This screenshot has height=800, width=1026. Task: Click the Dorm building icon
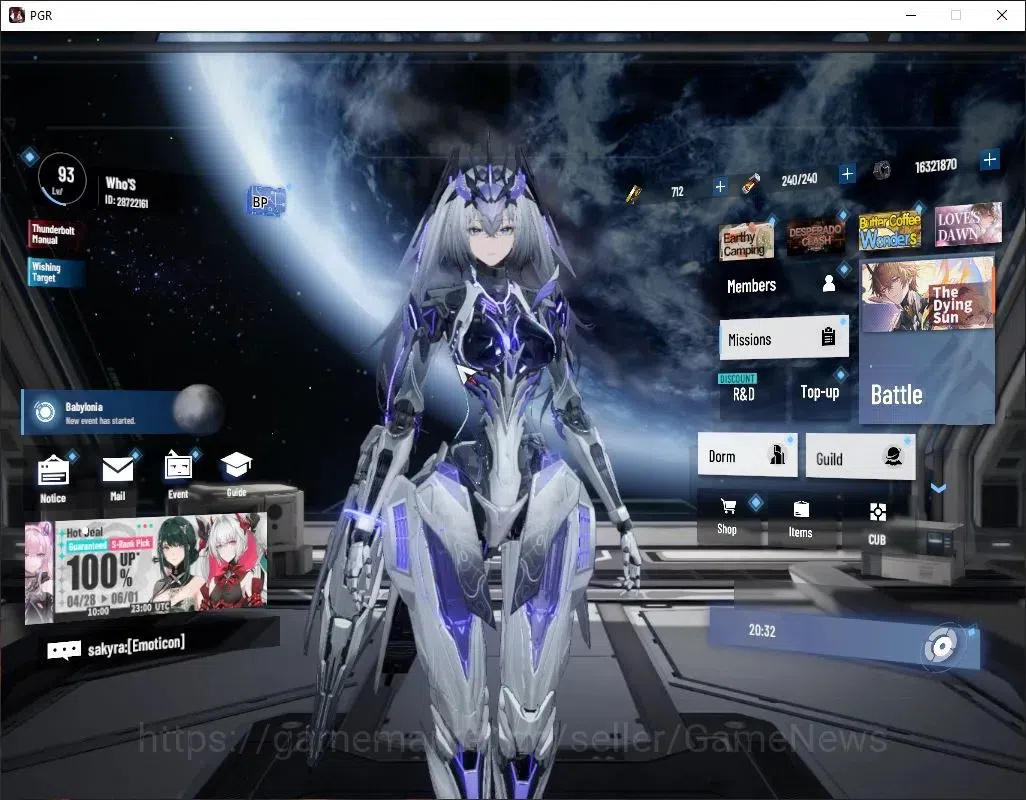777,454
